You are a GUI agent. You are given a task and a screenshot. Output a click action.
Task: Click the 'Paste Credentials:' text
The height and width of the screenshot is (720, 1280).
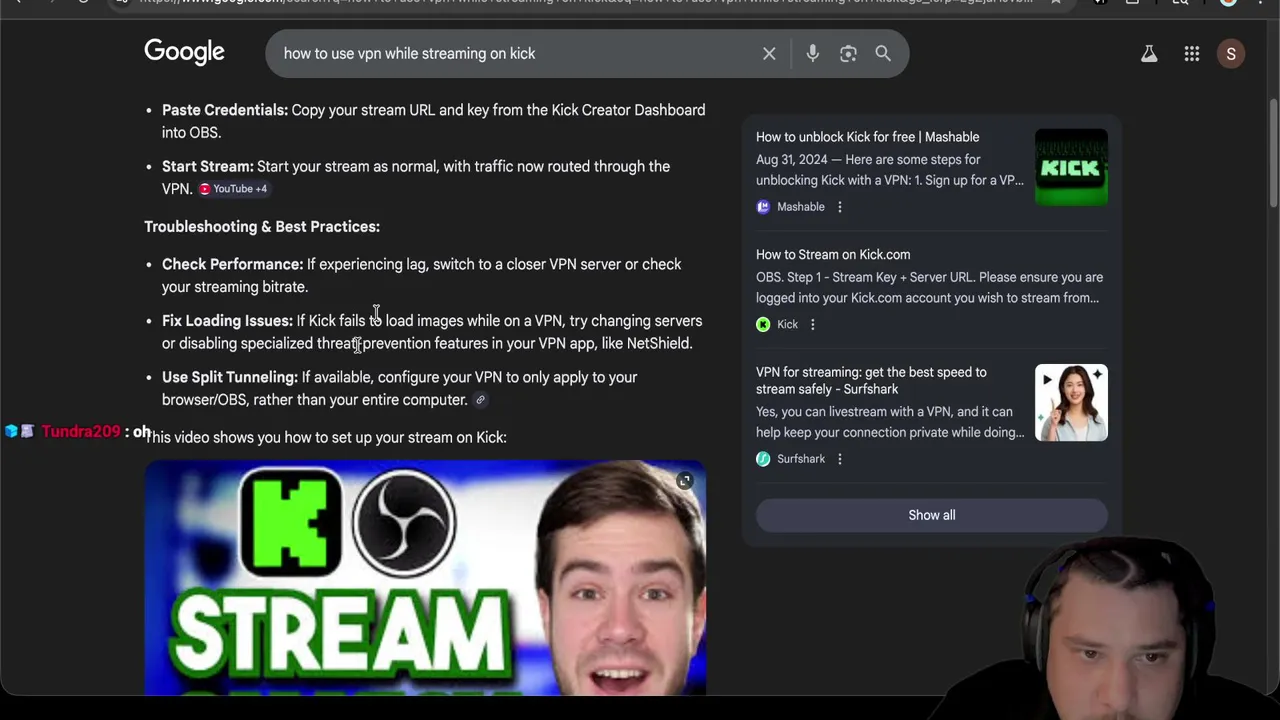[225, 110]
